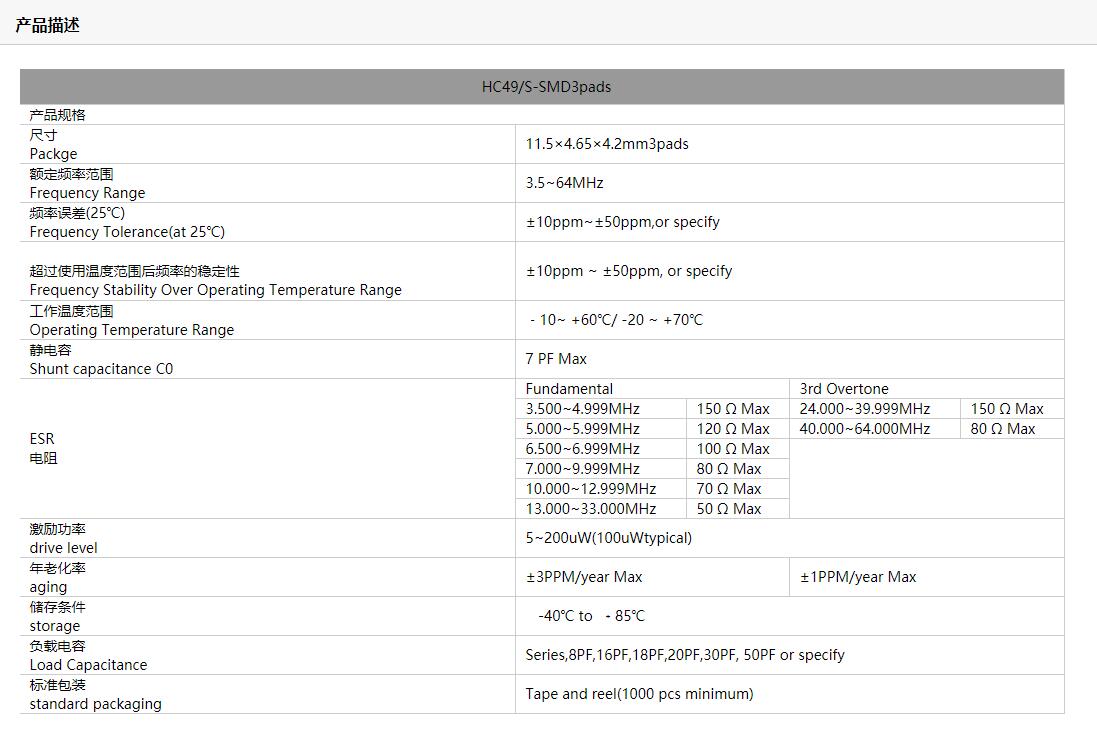The width and height of the screenshot is (1097, 730).
Task: Click the Tape and reel packaging value
Action: point(639,694)
